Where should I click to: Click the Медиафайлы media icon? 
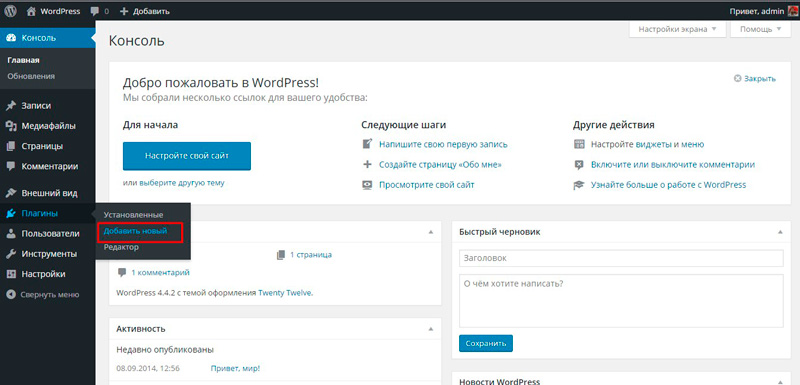click(x=11, y=126)
